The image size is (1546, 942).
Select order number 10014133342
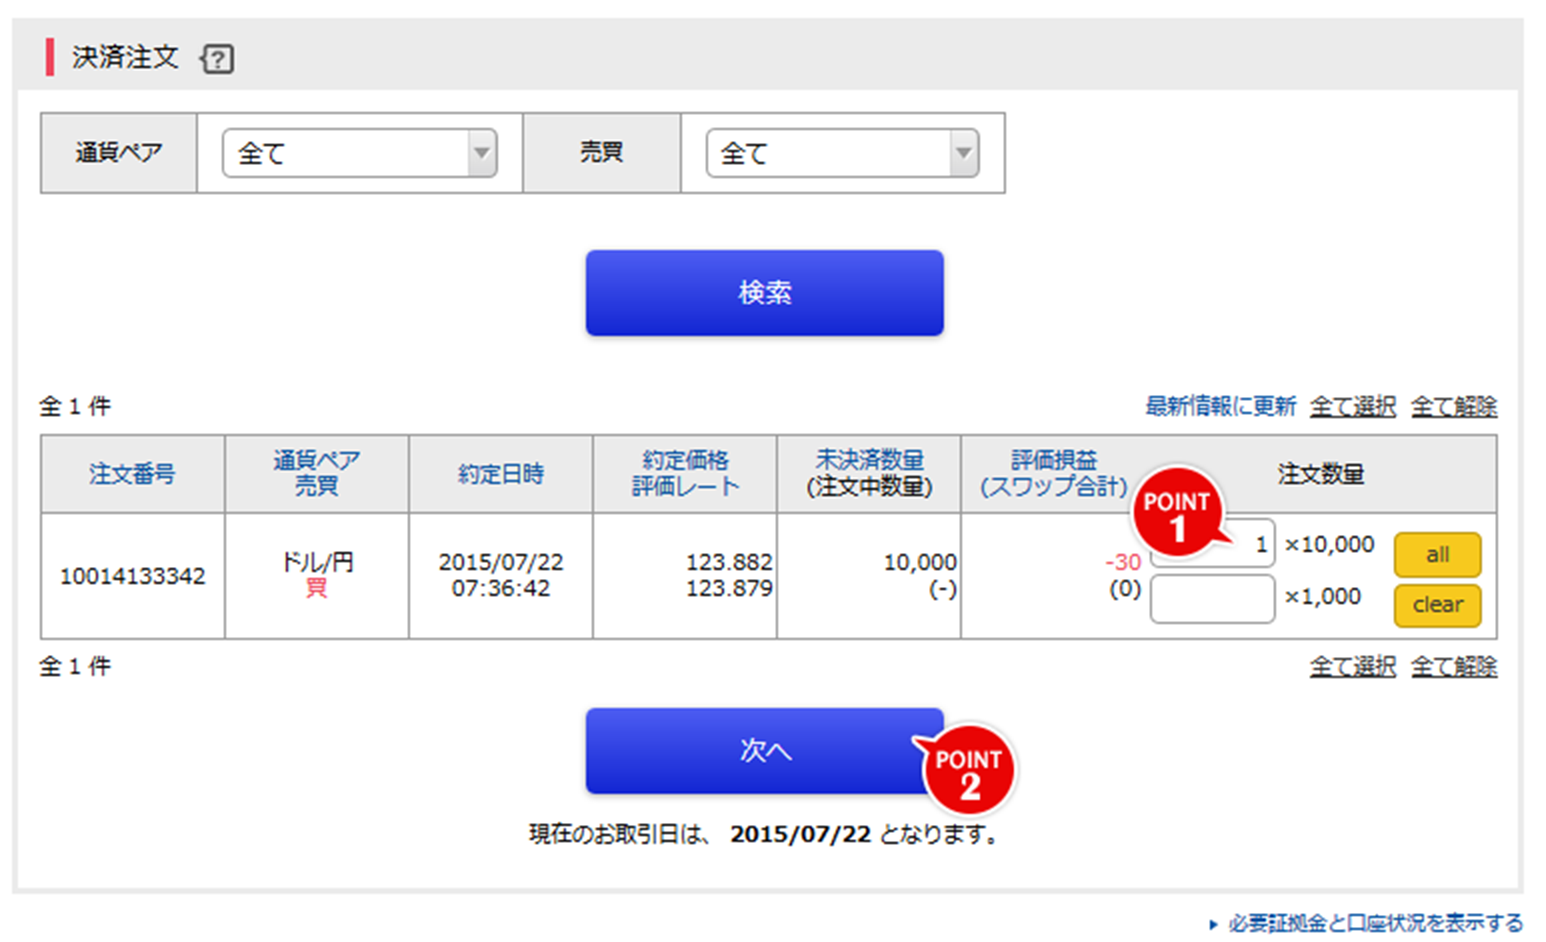tap(131, 575)
